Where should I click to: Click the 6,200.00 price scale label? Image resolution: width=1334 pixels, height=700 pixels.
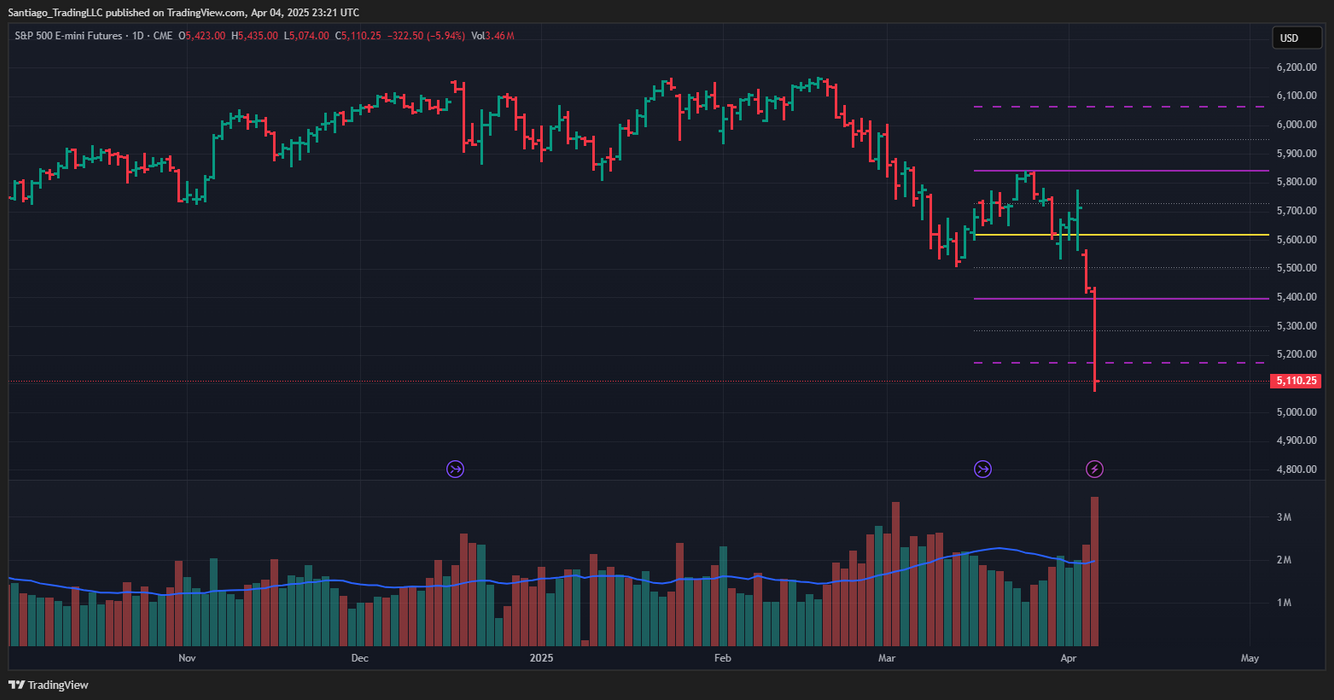click(1295, 67)
